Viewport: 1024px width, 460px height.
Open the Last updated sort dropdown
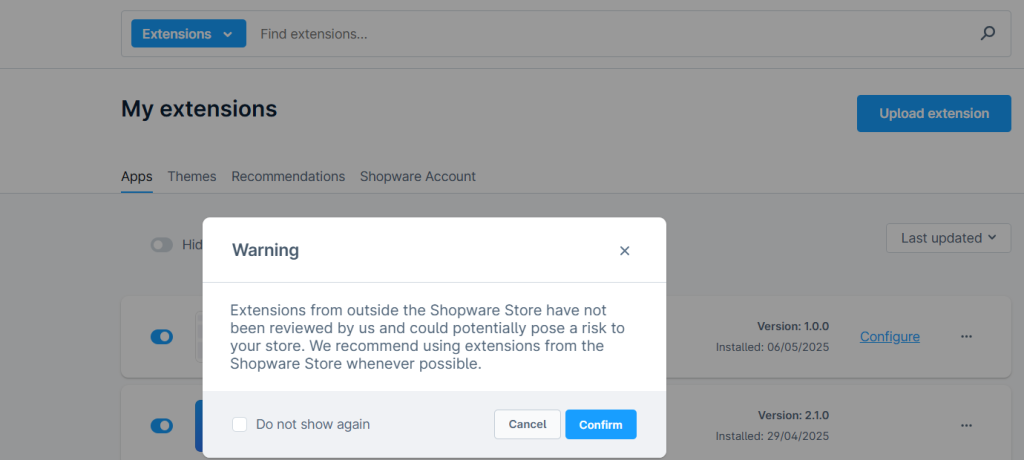pos(948,238)
